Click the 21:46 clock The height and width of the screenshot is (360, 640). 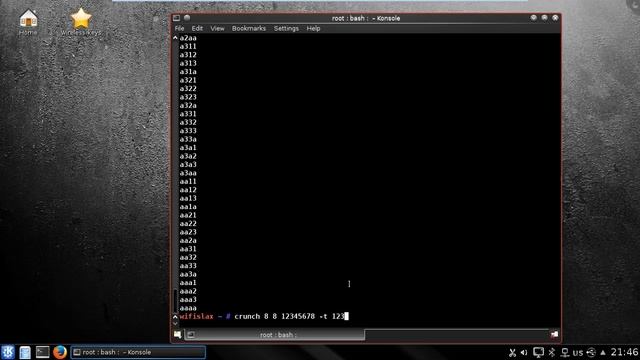[x=624, y=352]
